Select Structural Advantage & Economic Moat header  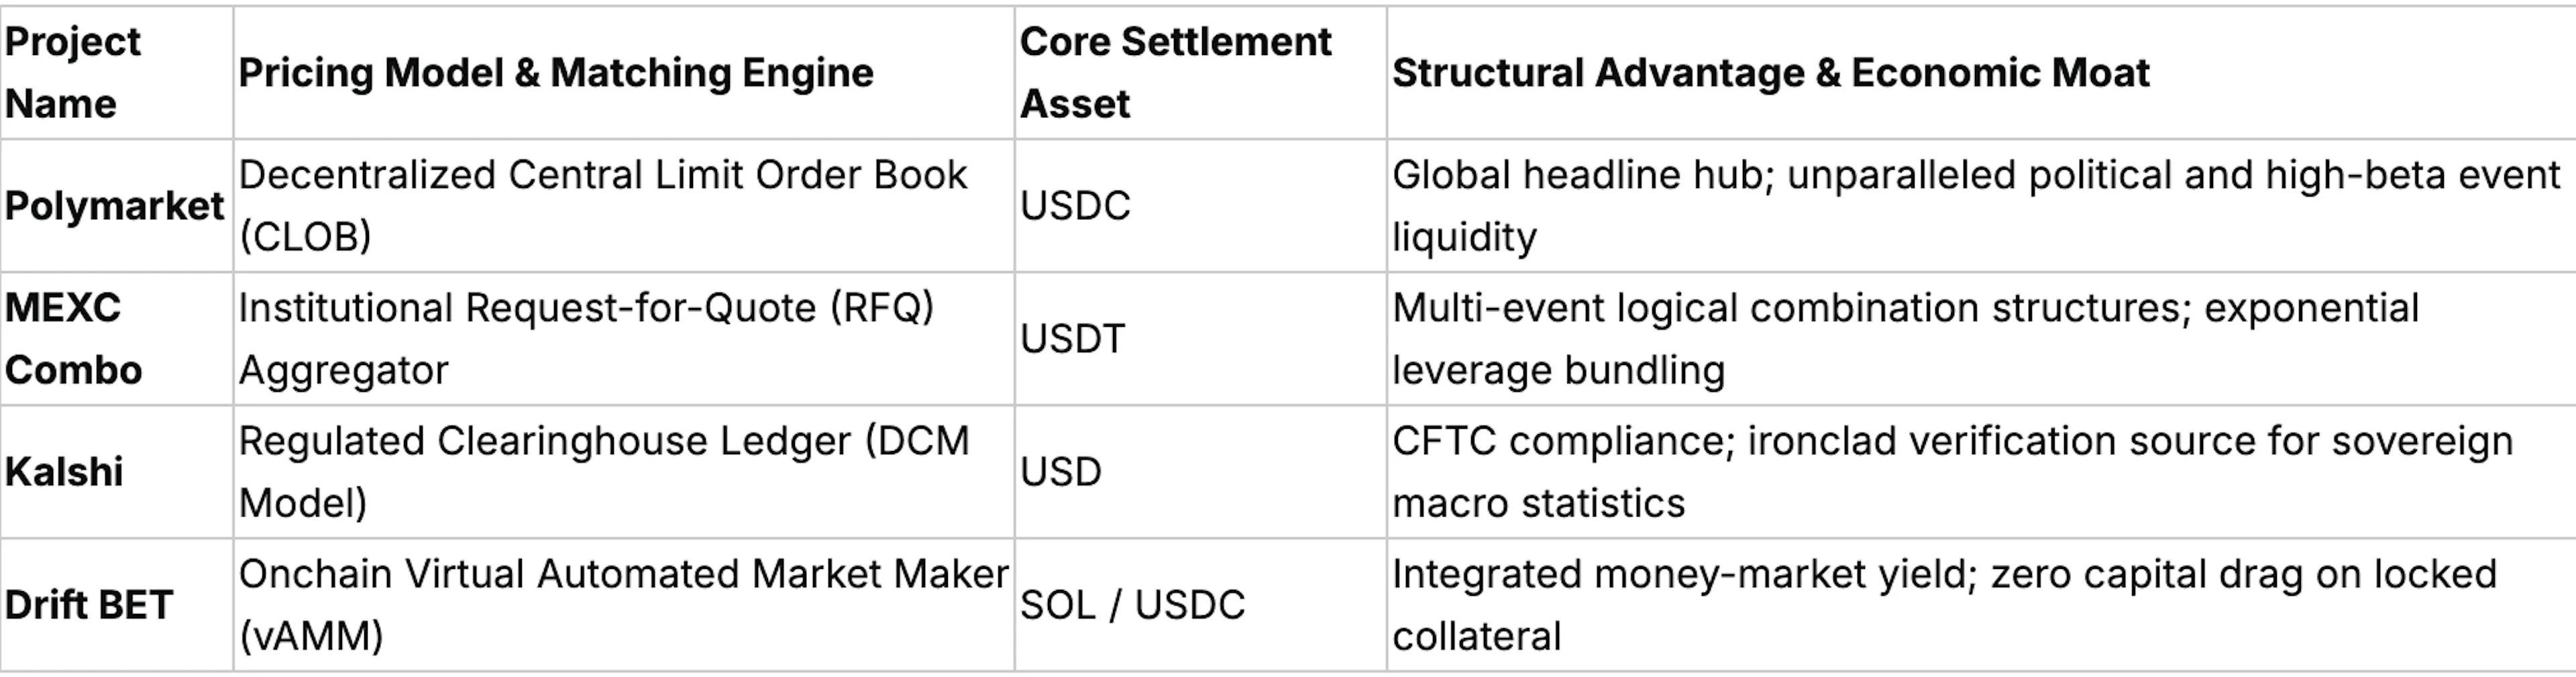(1770, 72)
